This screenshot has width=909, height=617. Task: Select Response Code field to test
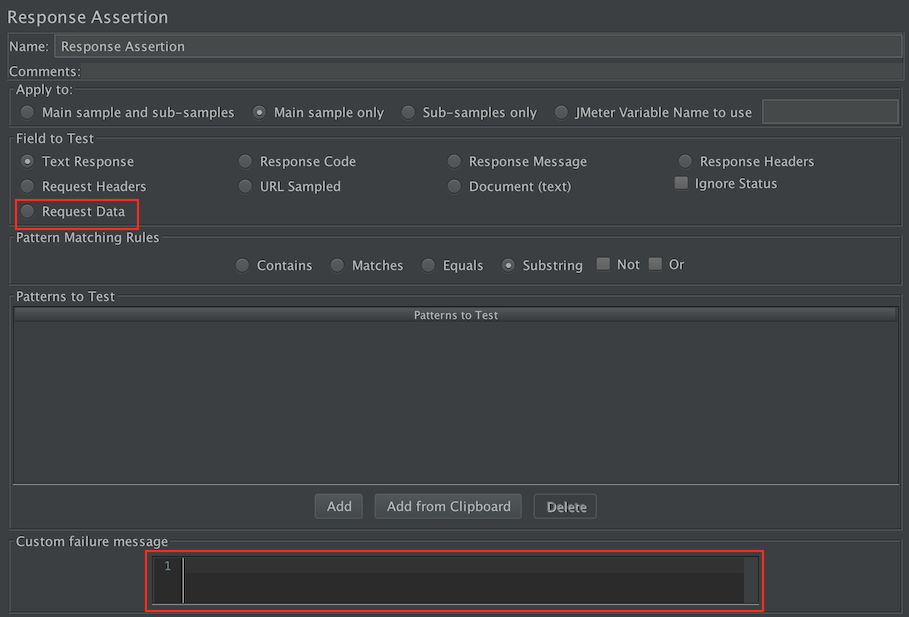click(246, 162)
